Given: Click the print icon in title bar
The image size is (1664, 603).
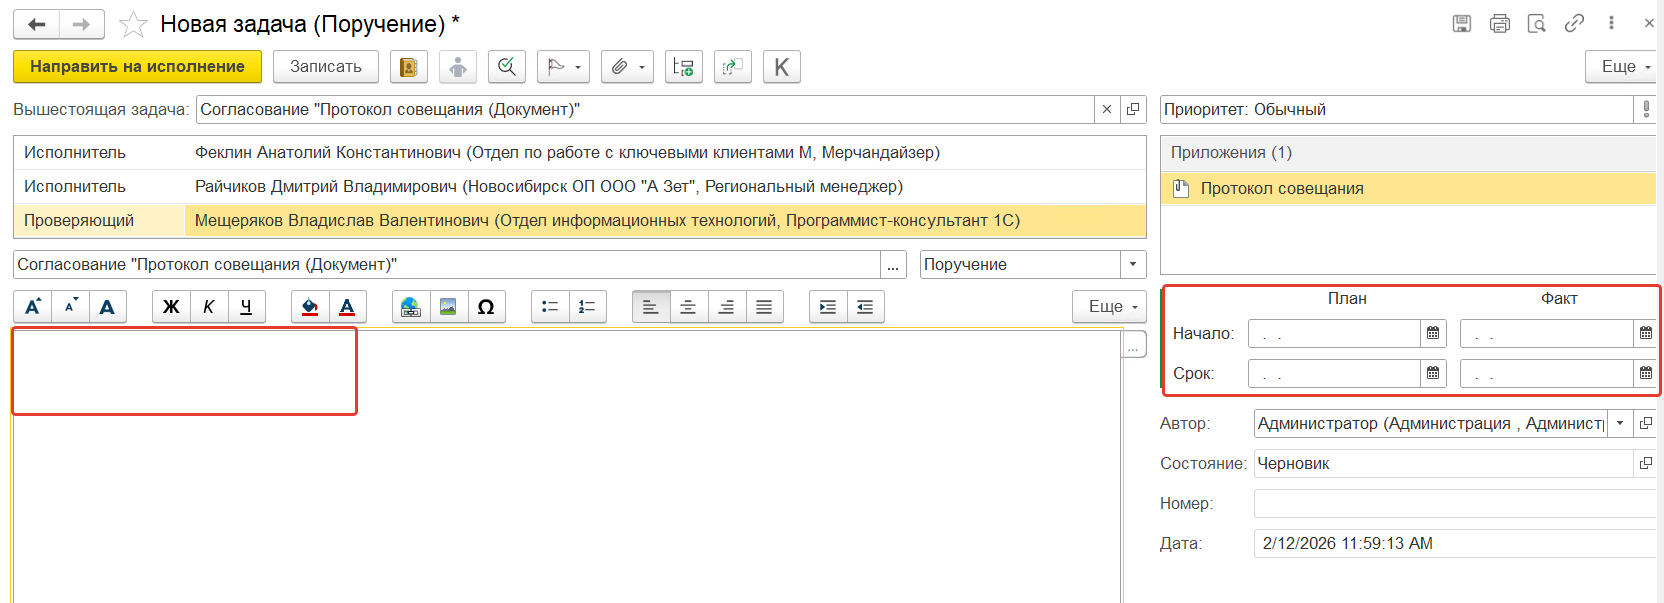Looking at the screenshot, I should (x=1499, y=23).
